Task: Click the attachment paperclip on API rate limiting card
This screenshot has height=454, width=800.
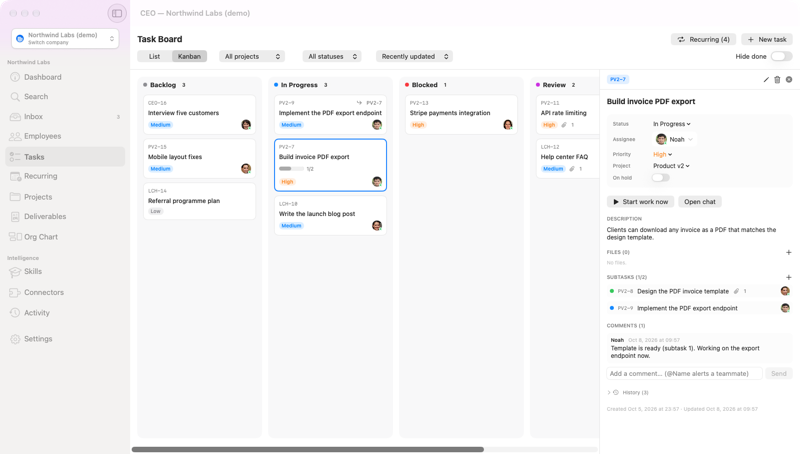Action: [x=564, y=125]
